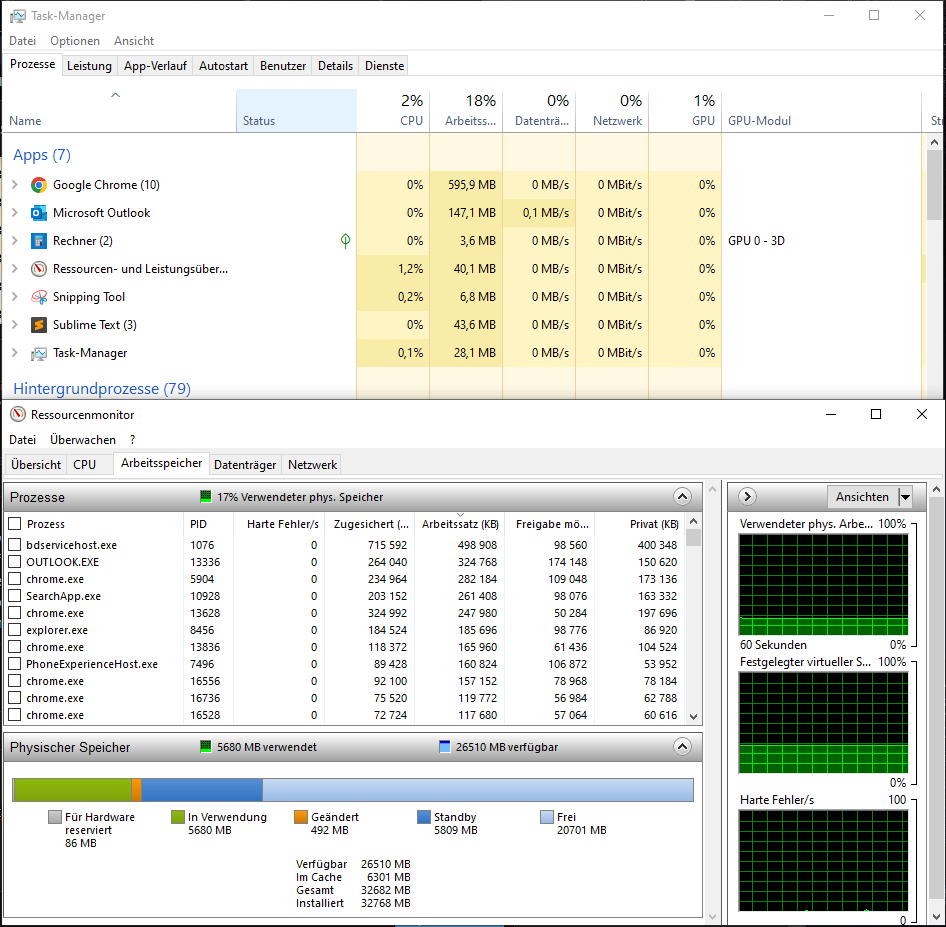Image resolution: width=946 pixels, height=927 pixels.
Task: Check the explorer.exe checkbox
Action: (15, 630)
